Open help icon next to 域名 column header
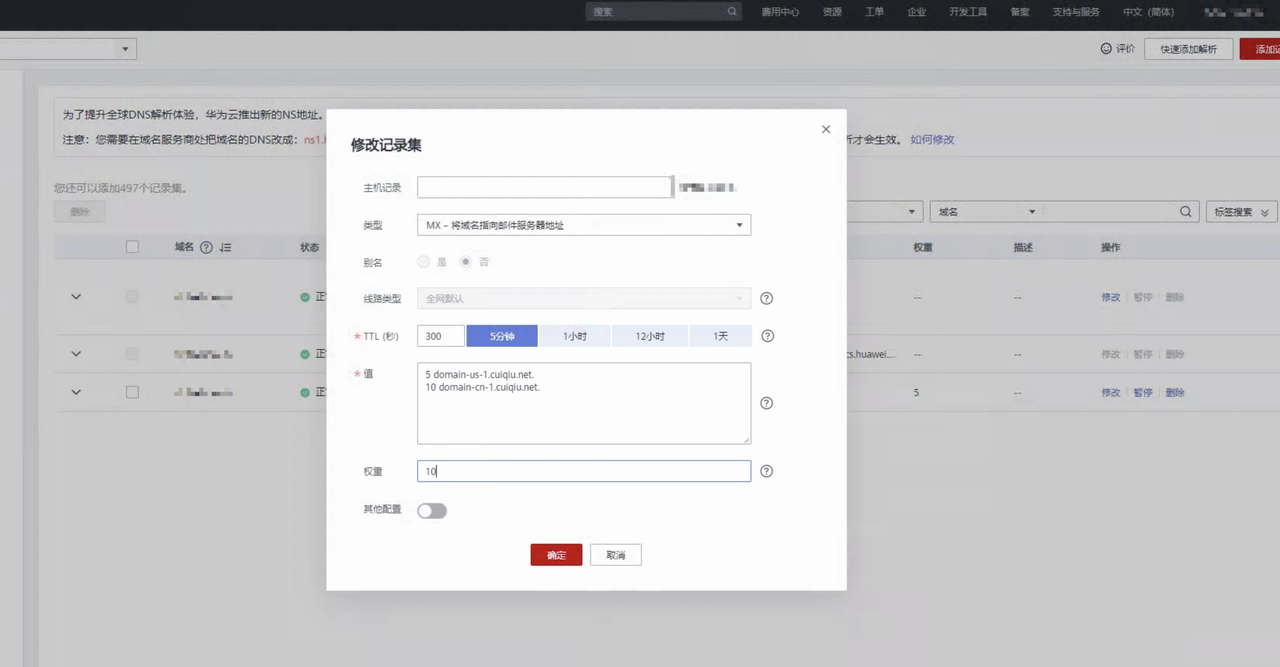 coord(206,247)
